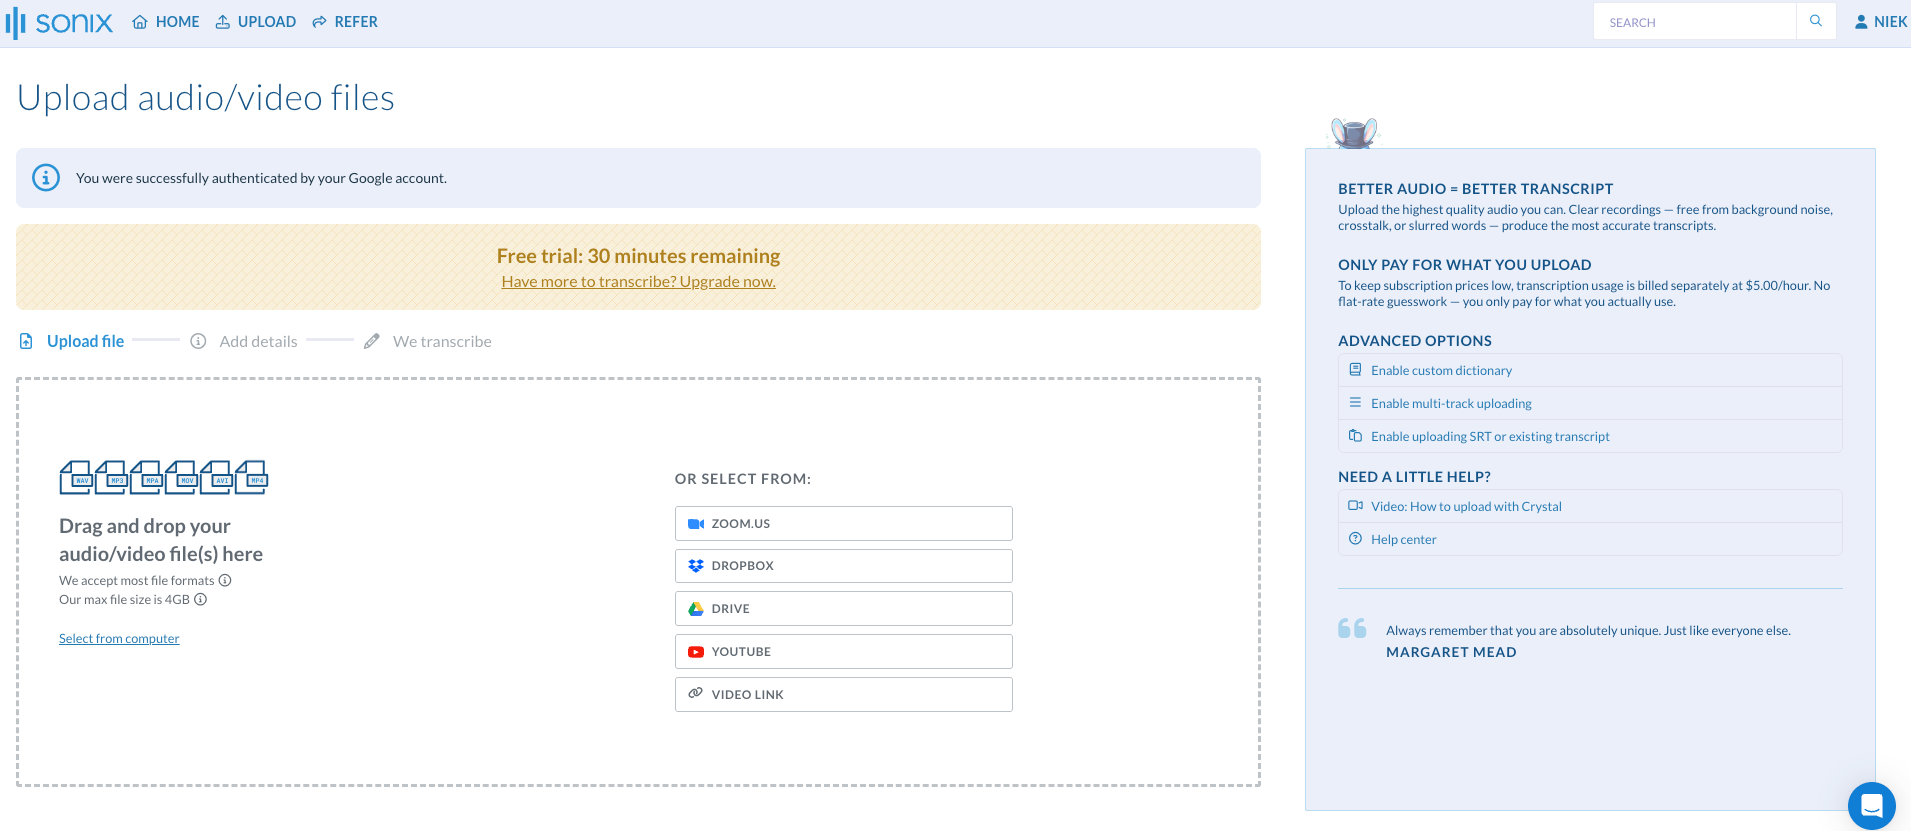Enable uploading SRT or existing transcript
Screen dimensions: 1911x831
[x=1490, y=436]
